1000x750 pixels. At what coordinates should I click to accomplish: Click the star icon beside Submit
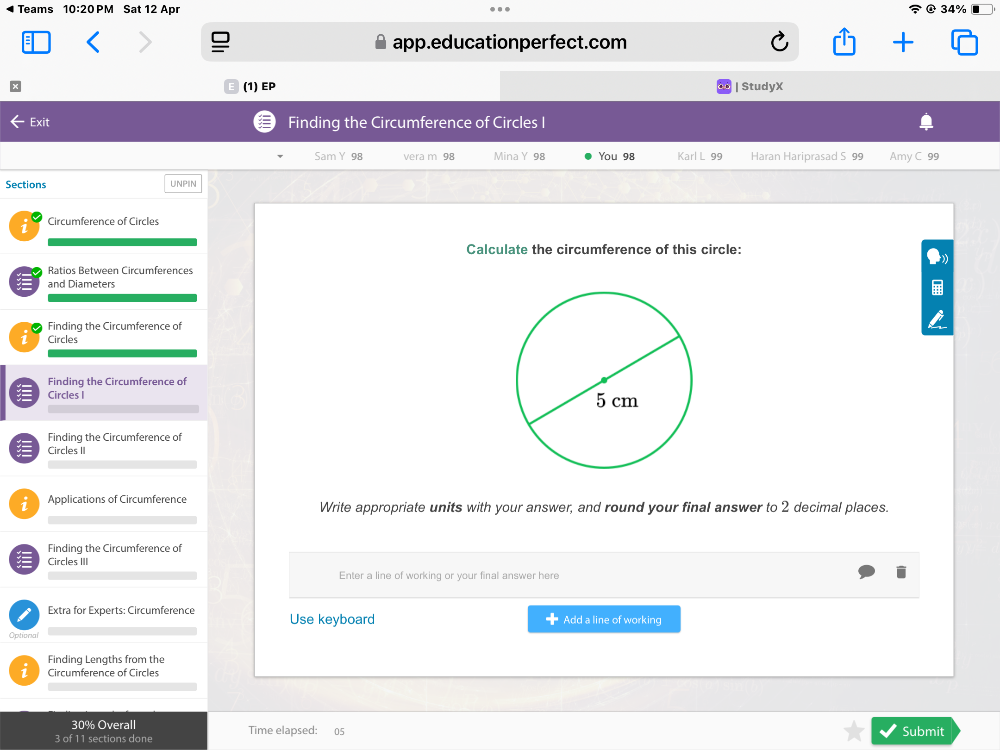click(x=854, y=731)
